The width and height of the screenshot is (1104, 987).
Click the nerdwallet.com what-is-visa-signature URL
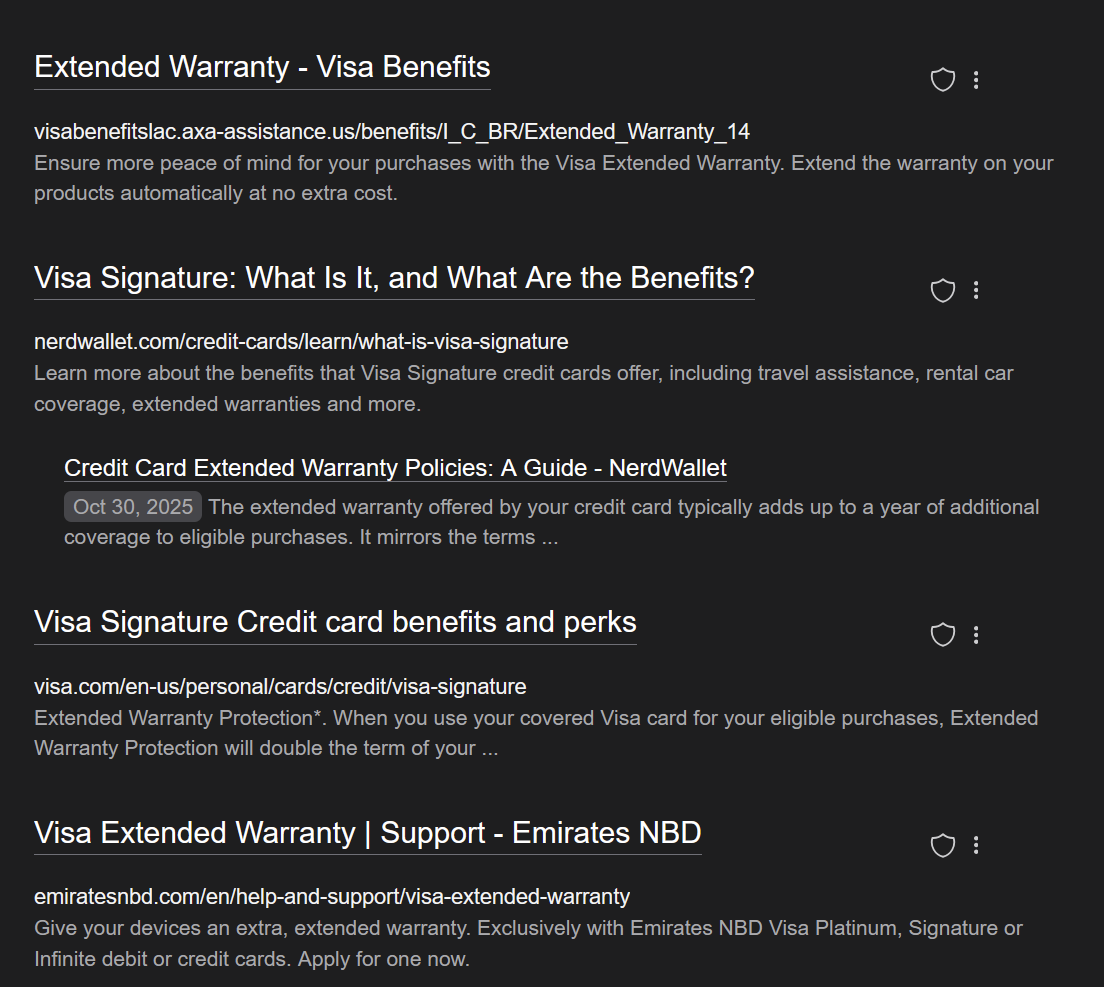(x=301, y=342)
